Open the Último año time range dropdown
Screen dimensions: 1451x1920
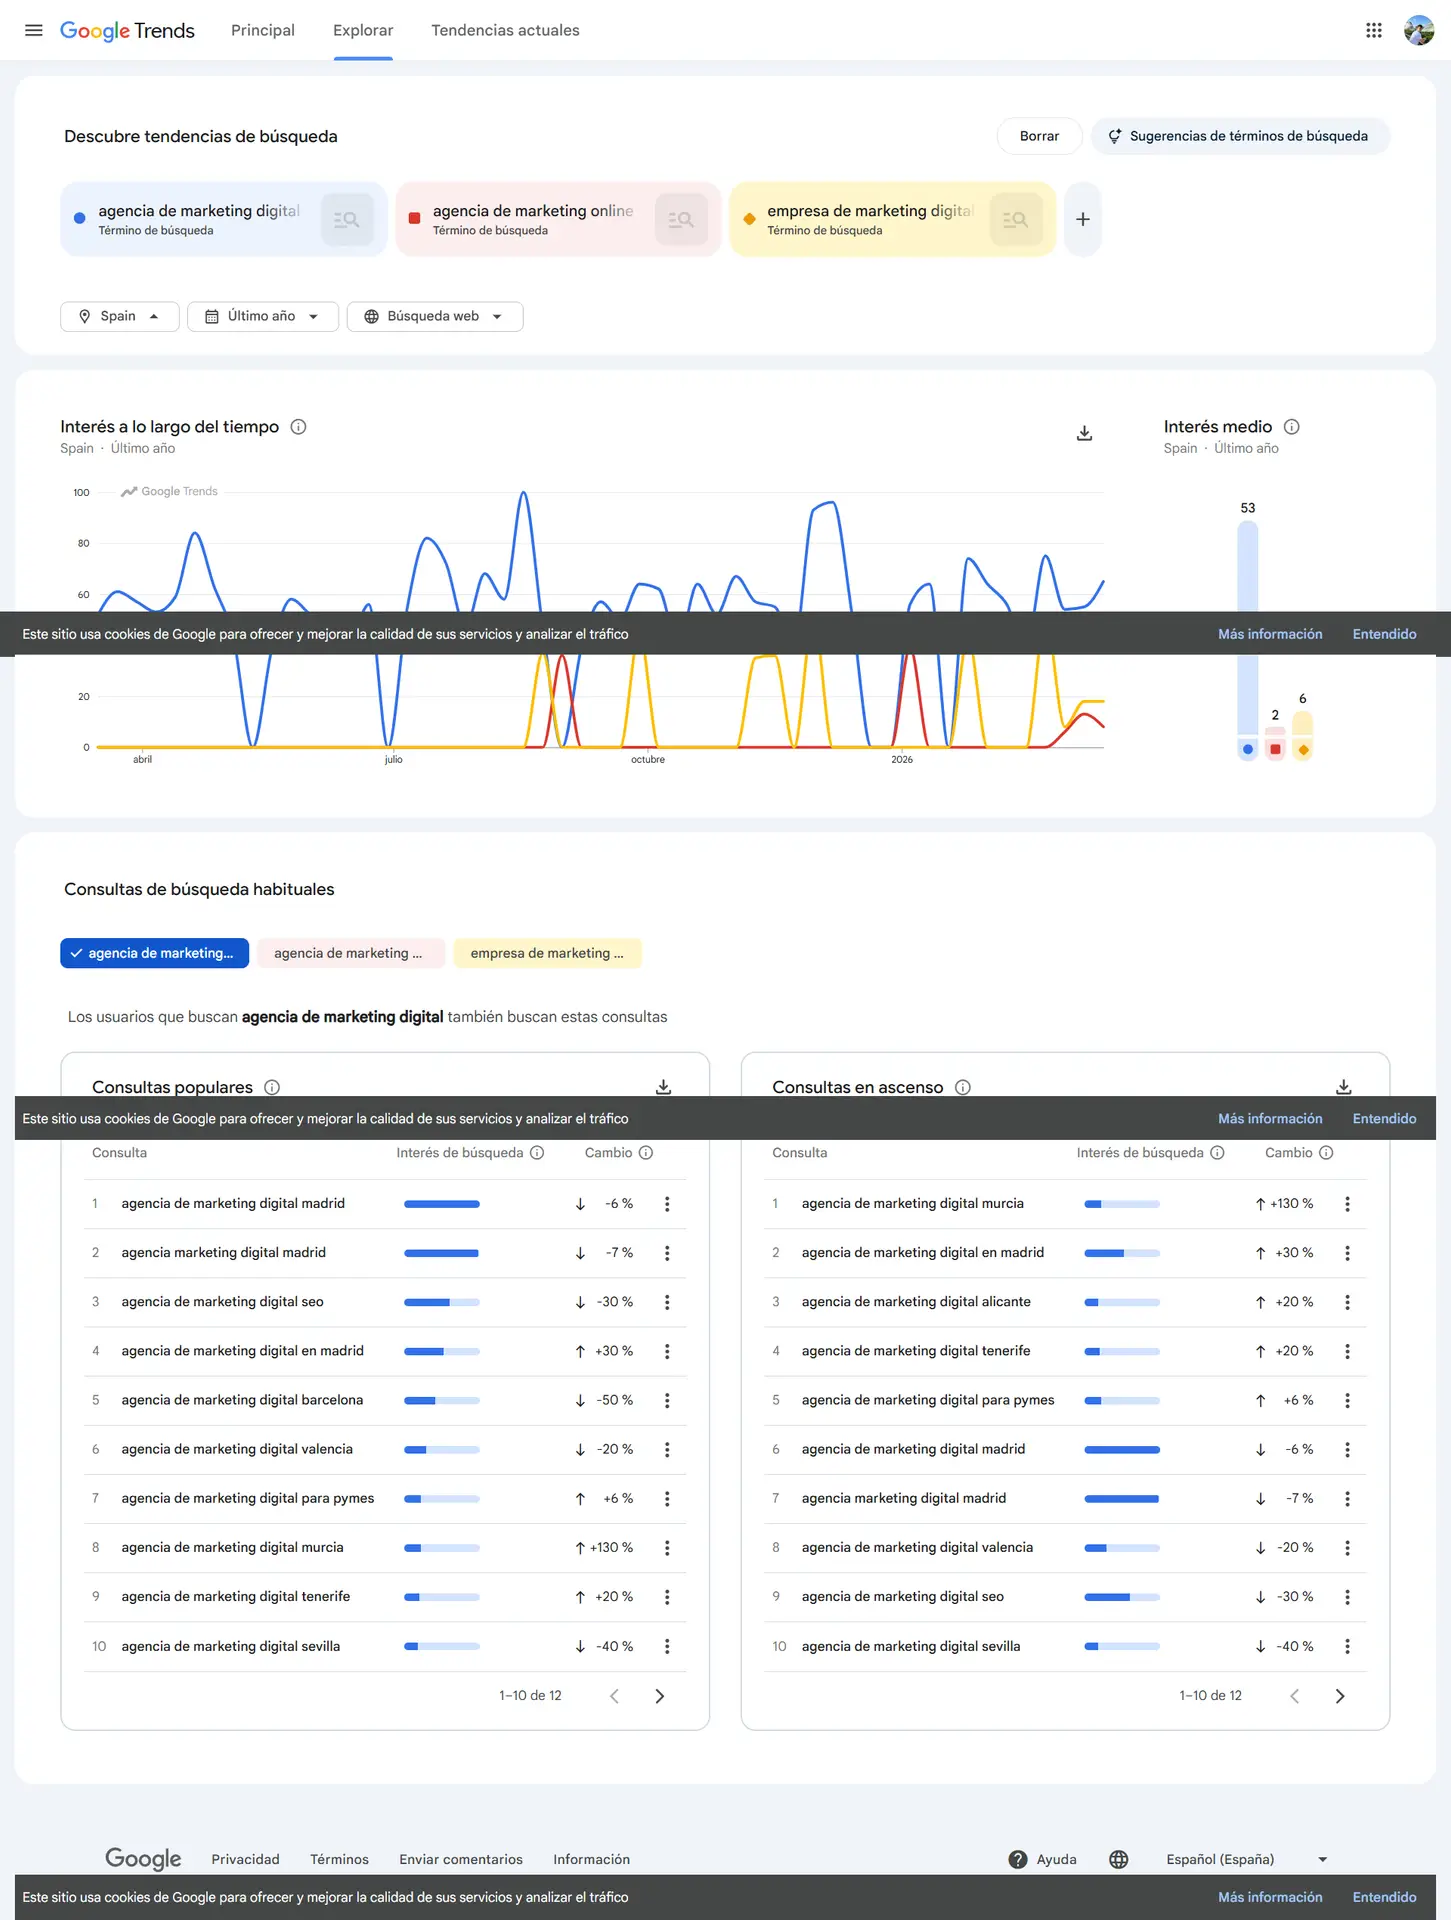pyautogui.click(x=262, y=316)
